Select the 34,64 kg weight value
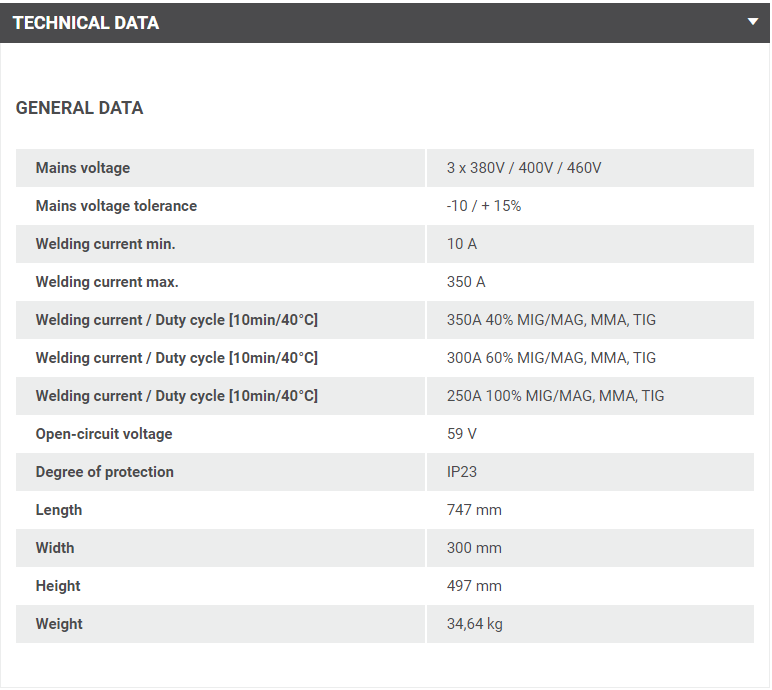The image size is (772, 690). (x=475, y=624)
